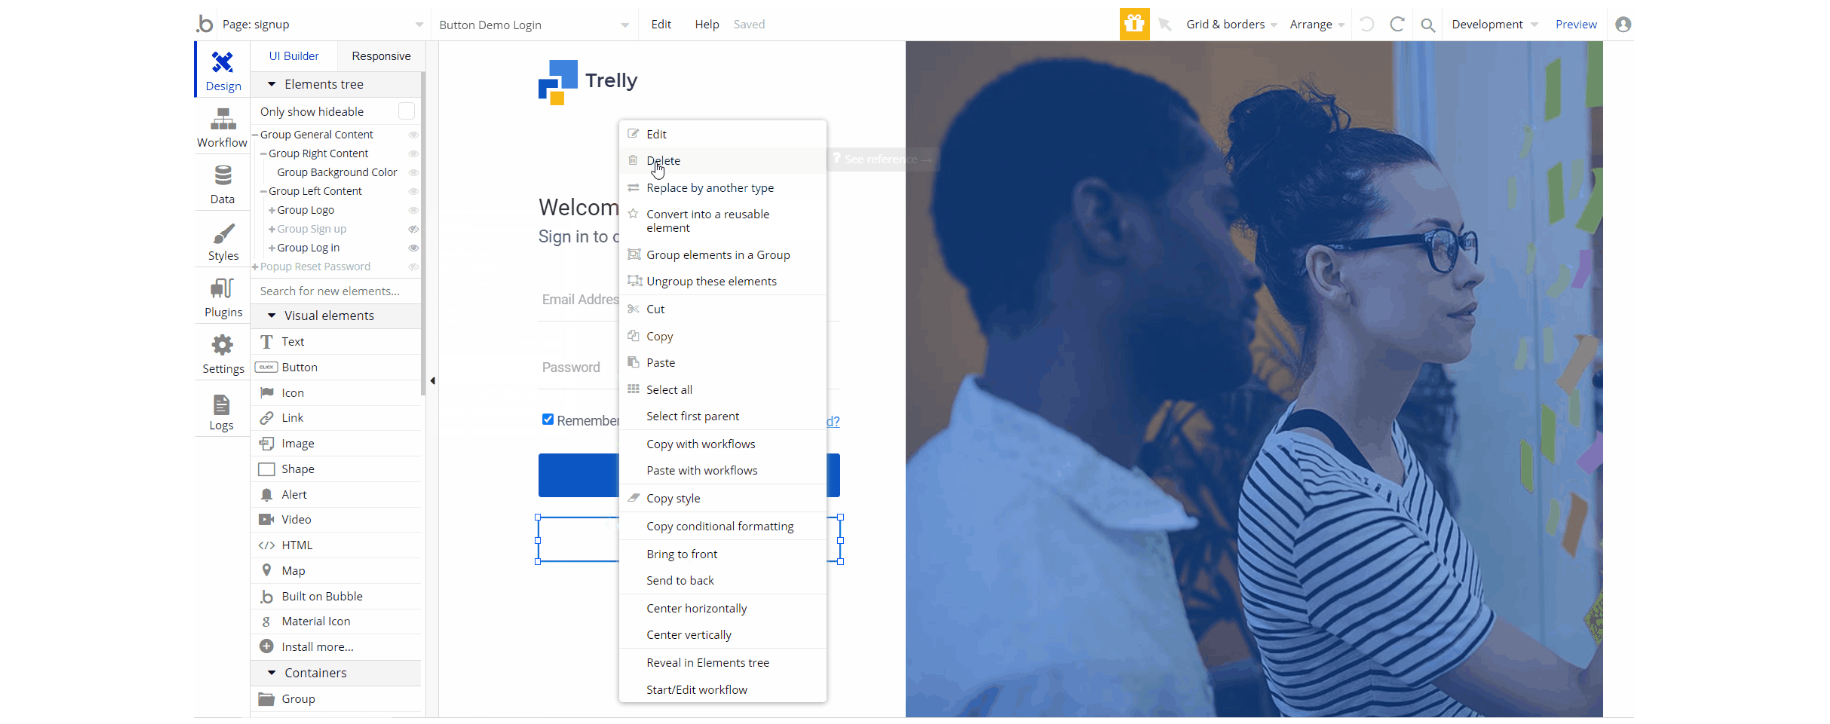Choose the Icon element from the palette

coord(337,393)
